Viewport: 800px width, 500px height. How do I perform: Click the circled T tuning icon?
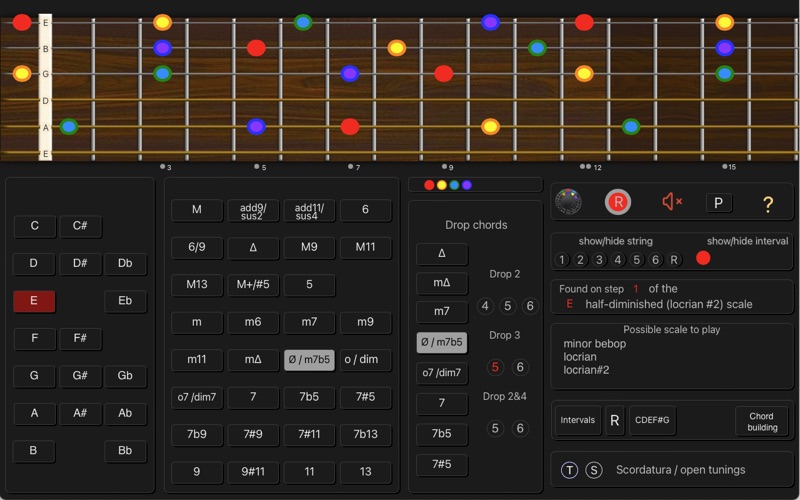click(x=569, y=470)
